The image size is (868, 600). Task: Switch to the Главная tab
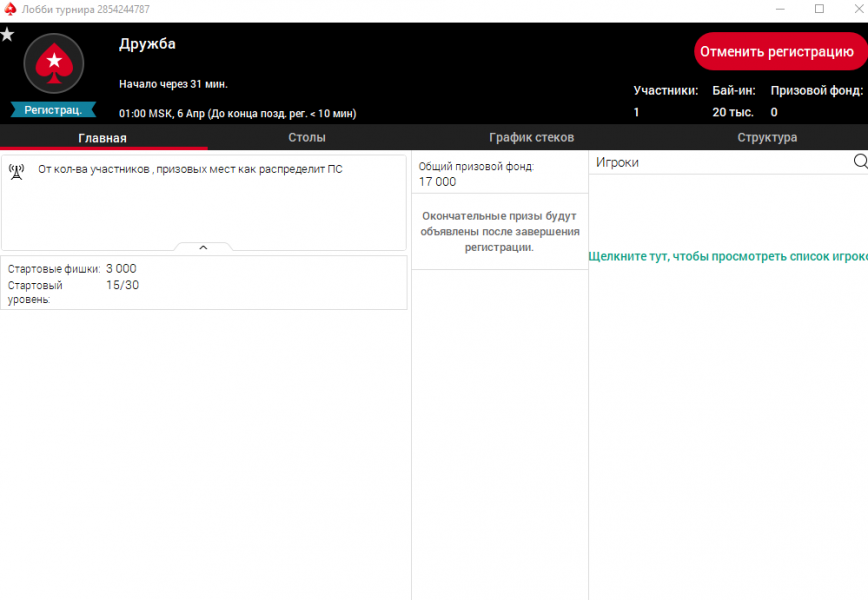point(102,138)
